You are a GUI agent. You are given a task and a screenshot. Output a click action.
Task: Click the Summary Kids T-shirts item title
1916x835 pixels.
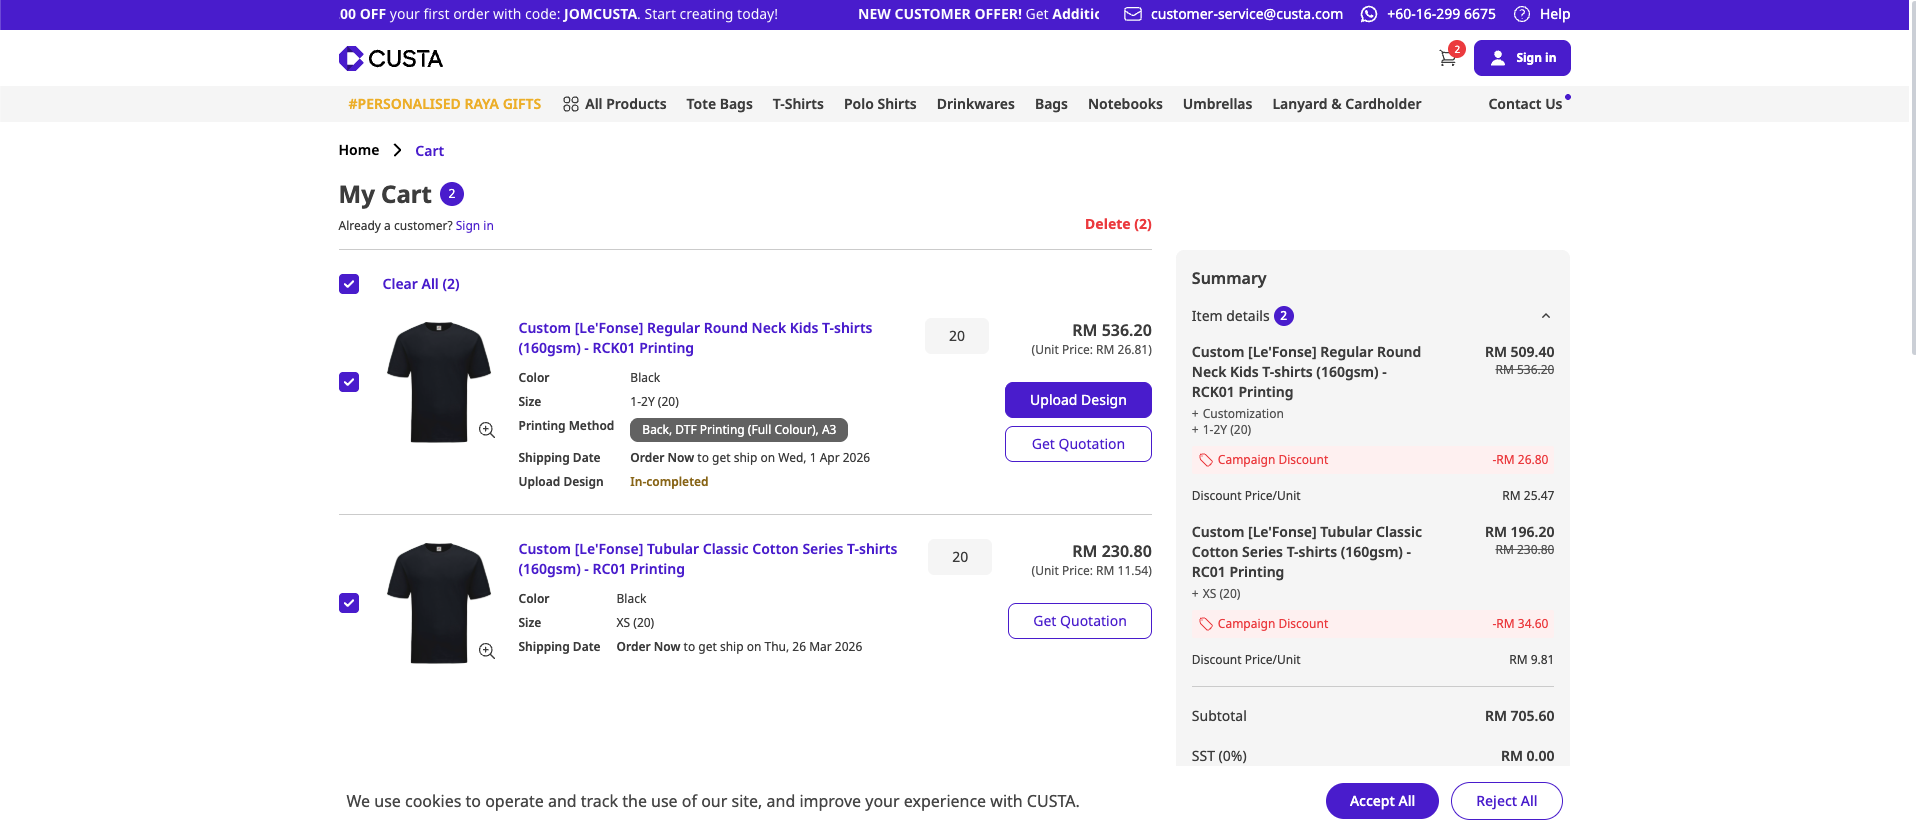point(1306,372)
